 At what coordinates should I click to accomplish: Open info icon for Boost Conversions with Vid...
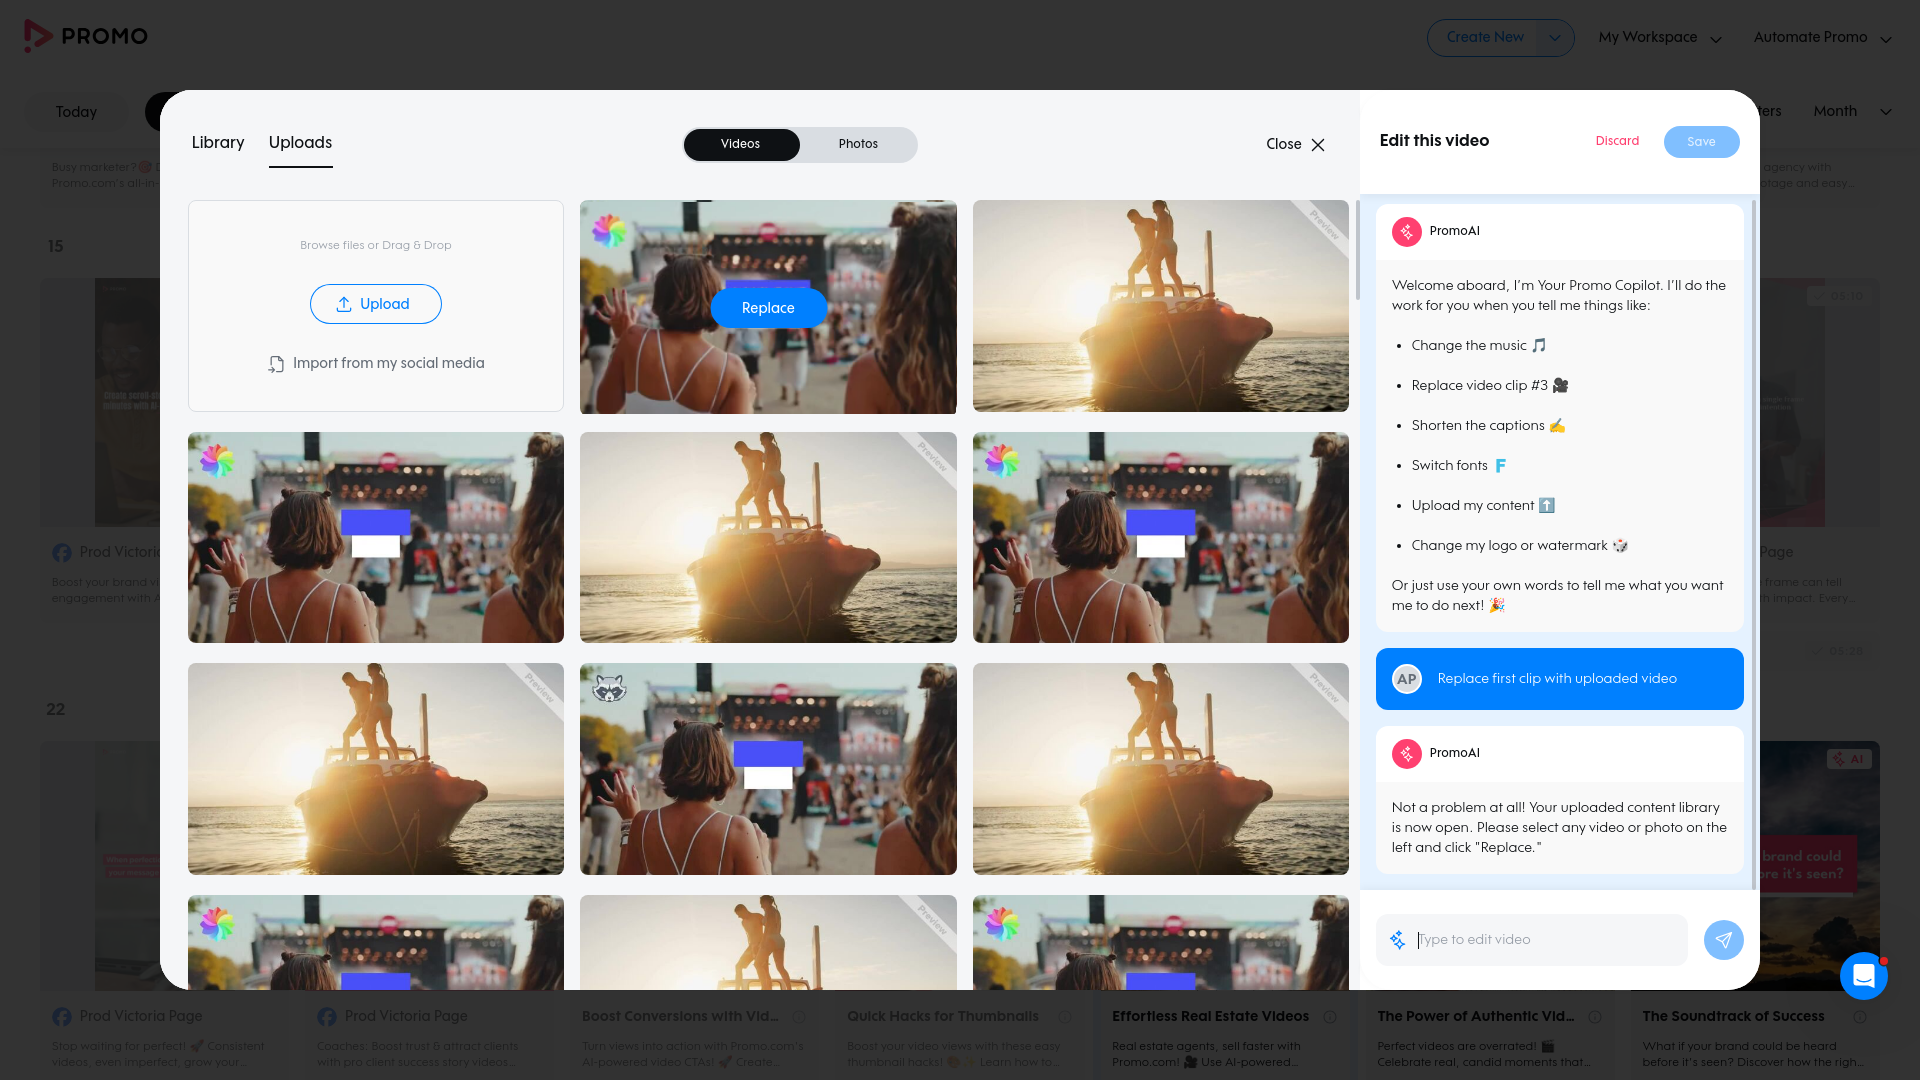tap(799, 1016)
